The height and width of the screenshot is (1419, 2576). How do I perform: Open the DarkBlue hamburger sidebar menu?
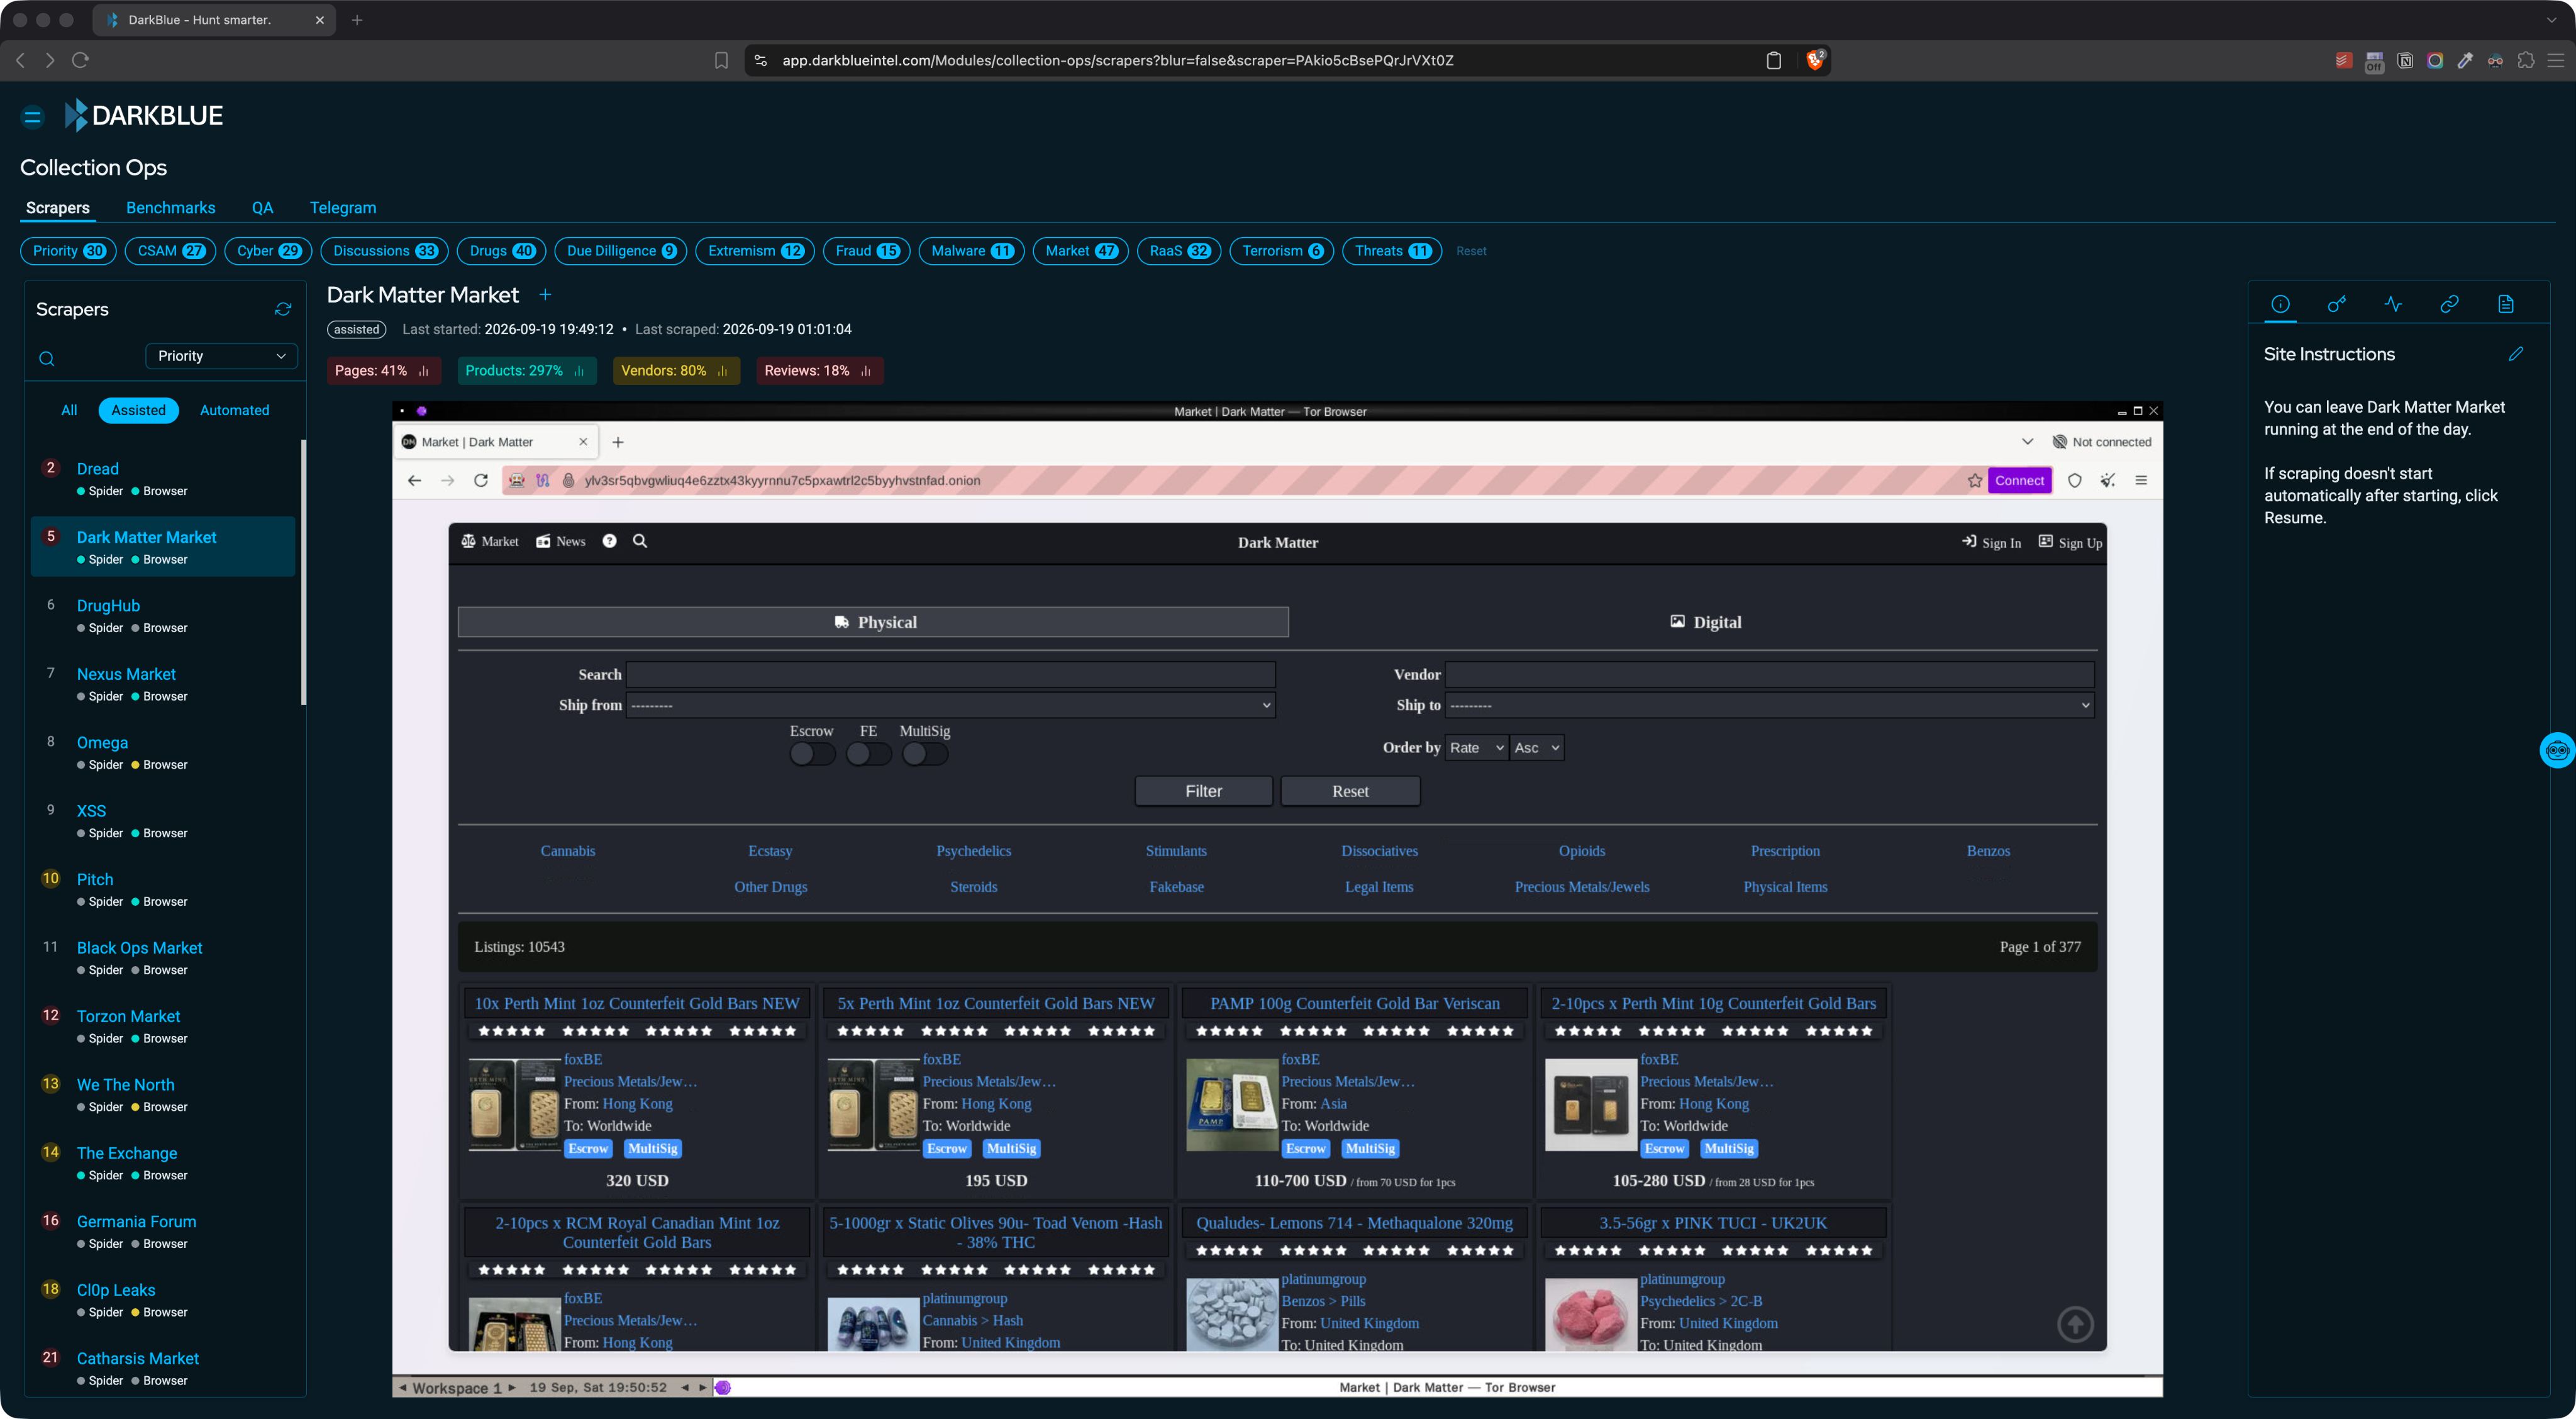[32, 117]
